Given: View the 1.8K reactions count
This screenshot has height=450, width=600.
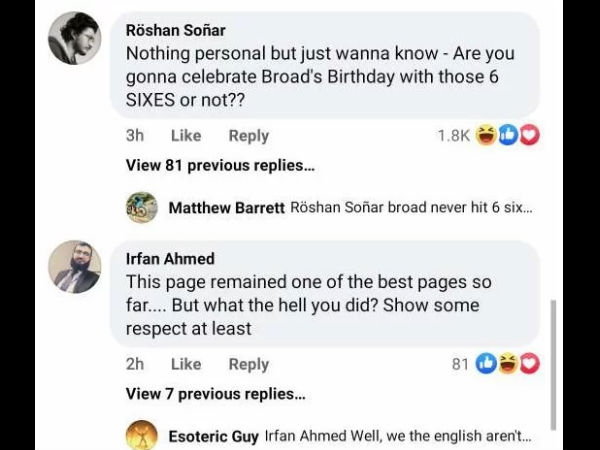Looking at the screenshot, I should click(453, 136).
